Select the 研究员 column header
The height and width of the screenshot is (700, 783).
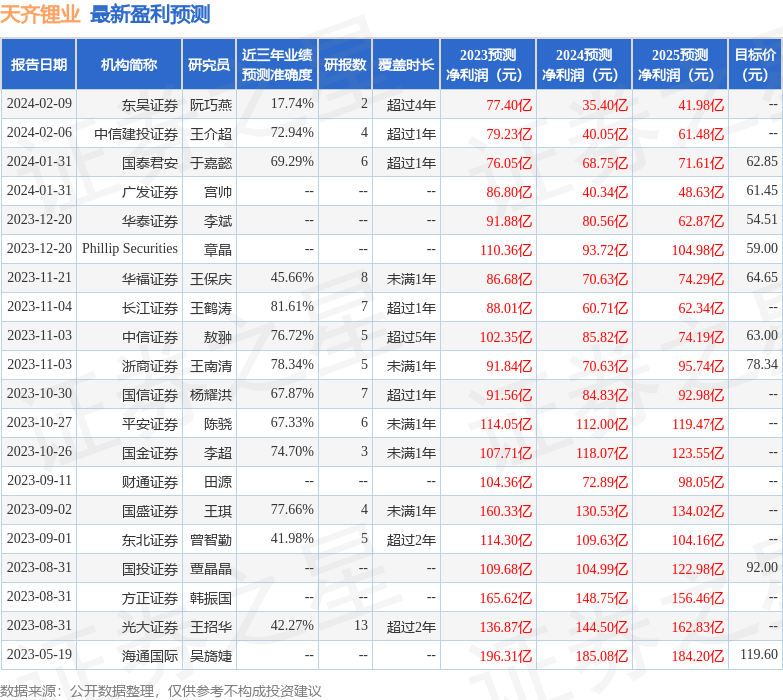[209, 64]
